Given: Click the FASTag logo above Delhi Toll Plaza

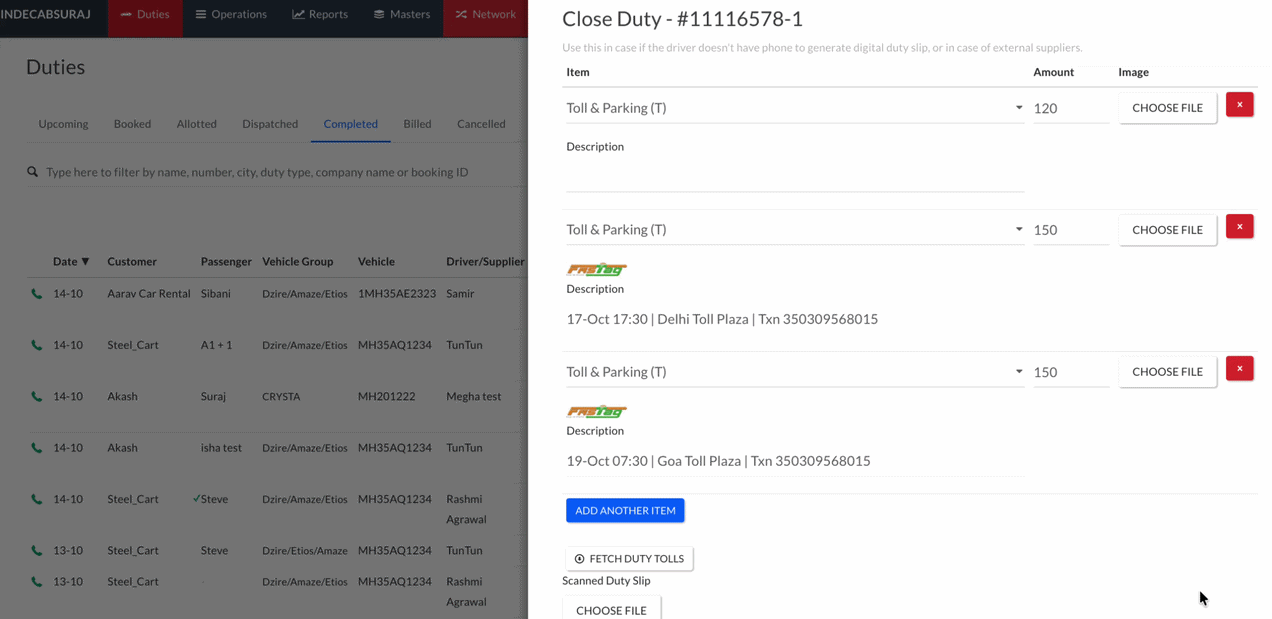Looking at the screenshot, I should point(597,269).
